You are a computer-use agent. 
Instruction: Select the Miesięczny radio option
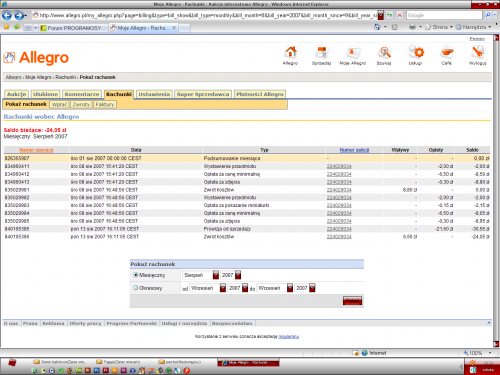tap(135, 275)
